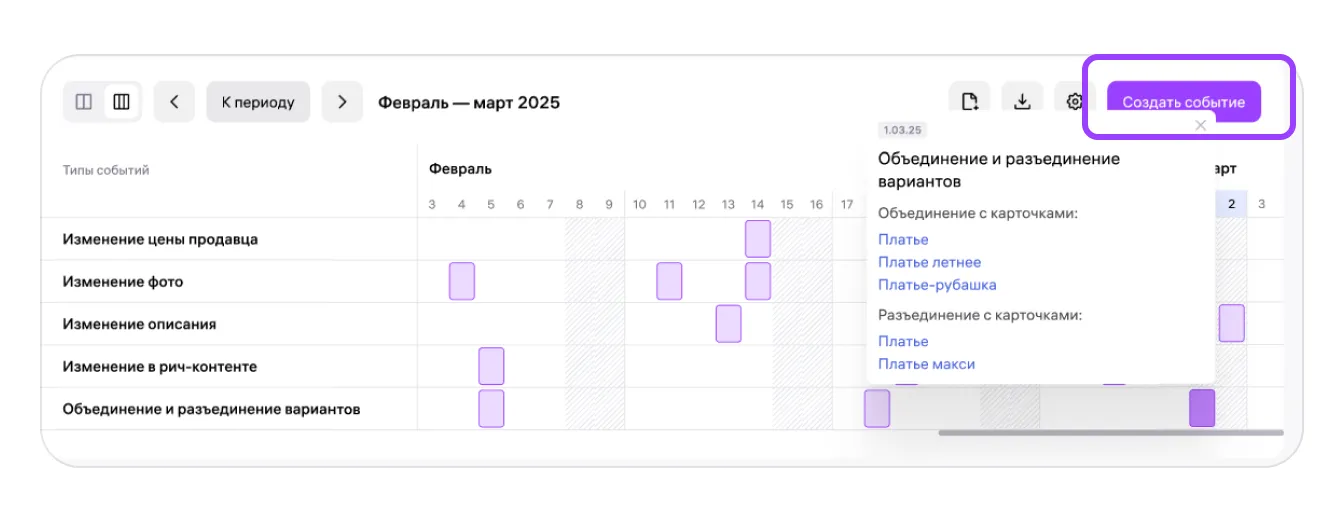Select dark purple merge event in March
Viewport: 1344px width, 522px height.
pyautogui.click(x=1201, y=408)
